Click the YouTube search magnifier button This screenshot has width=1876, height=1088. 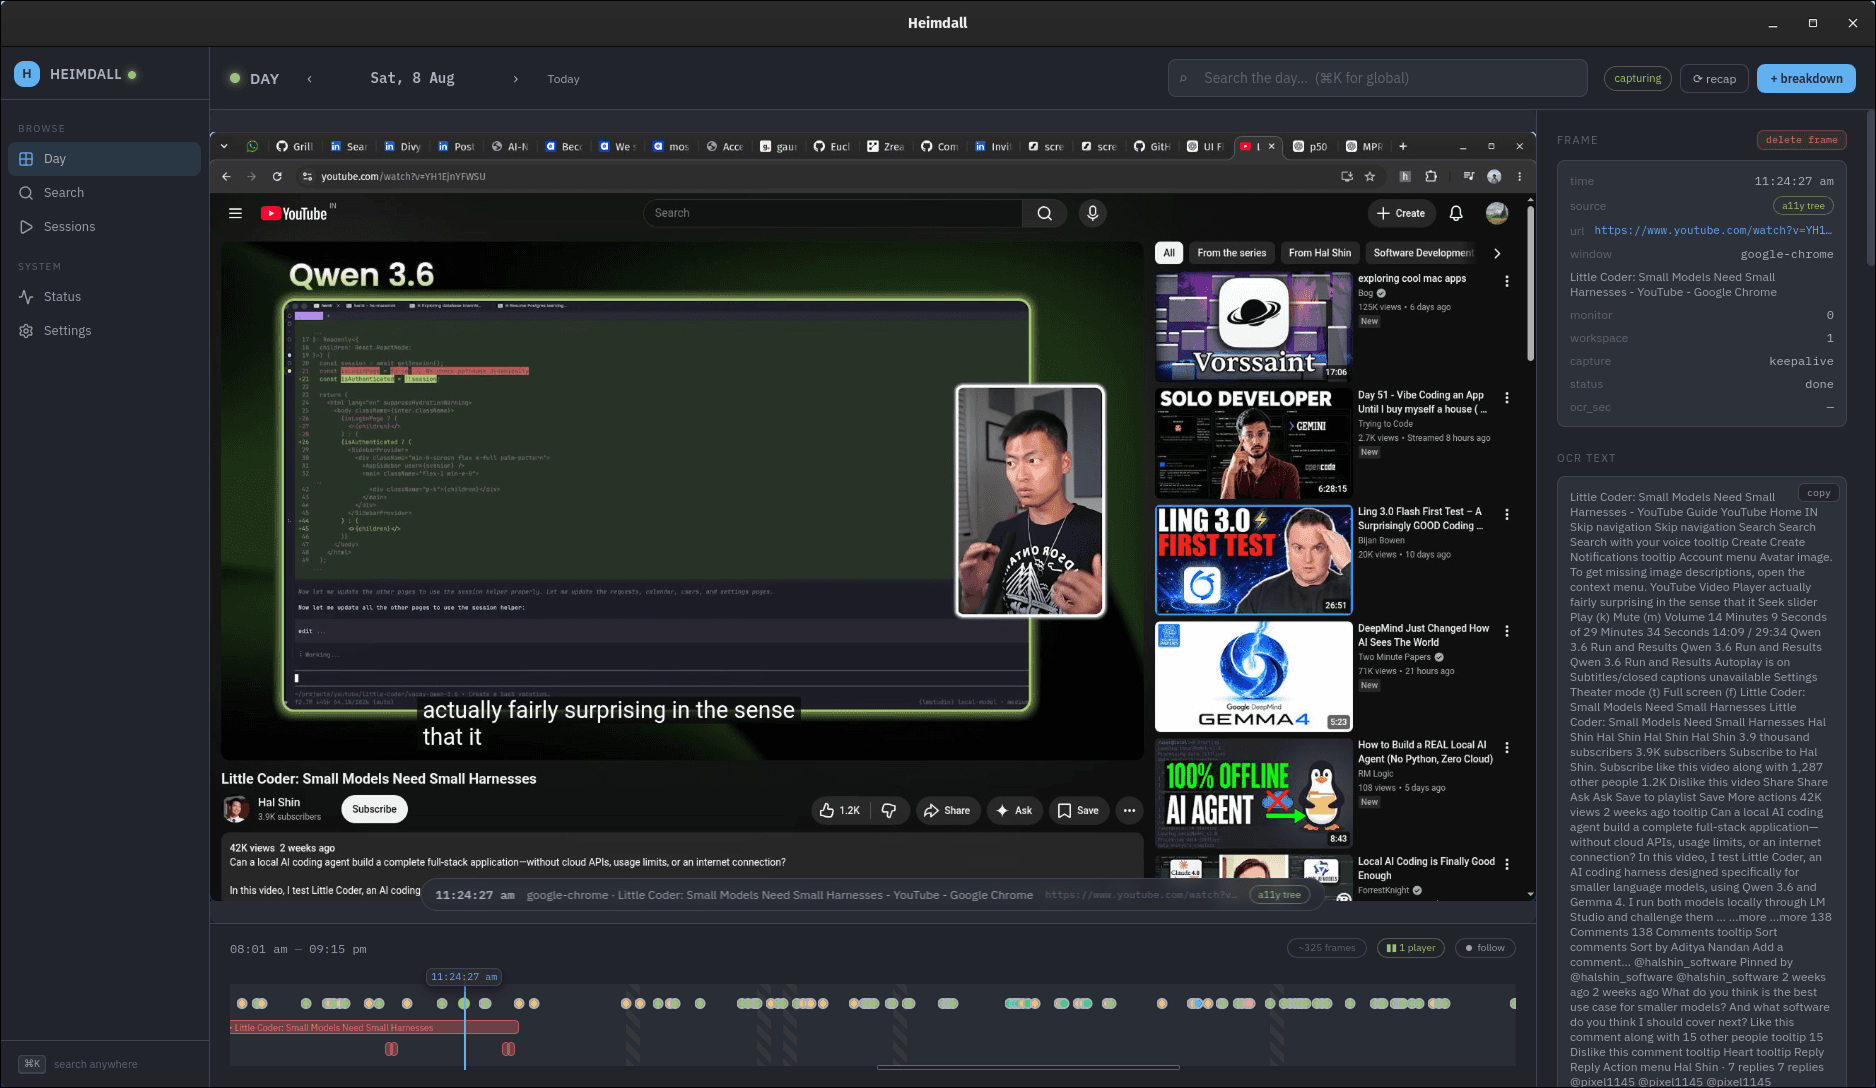(x=1044, y=213)
